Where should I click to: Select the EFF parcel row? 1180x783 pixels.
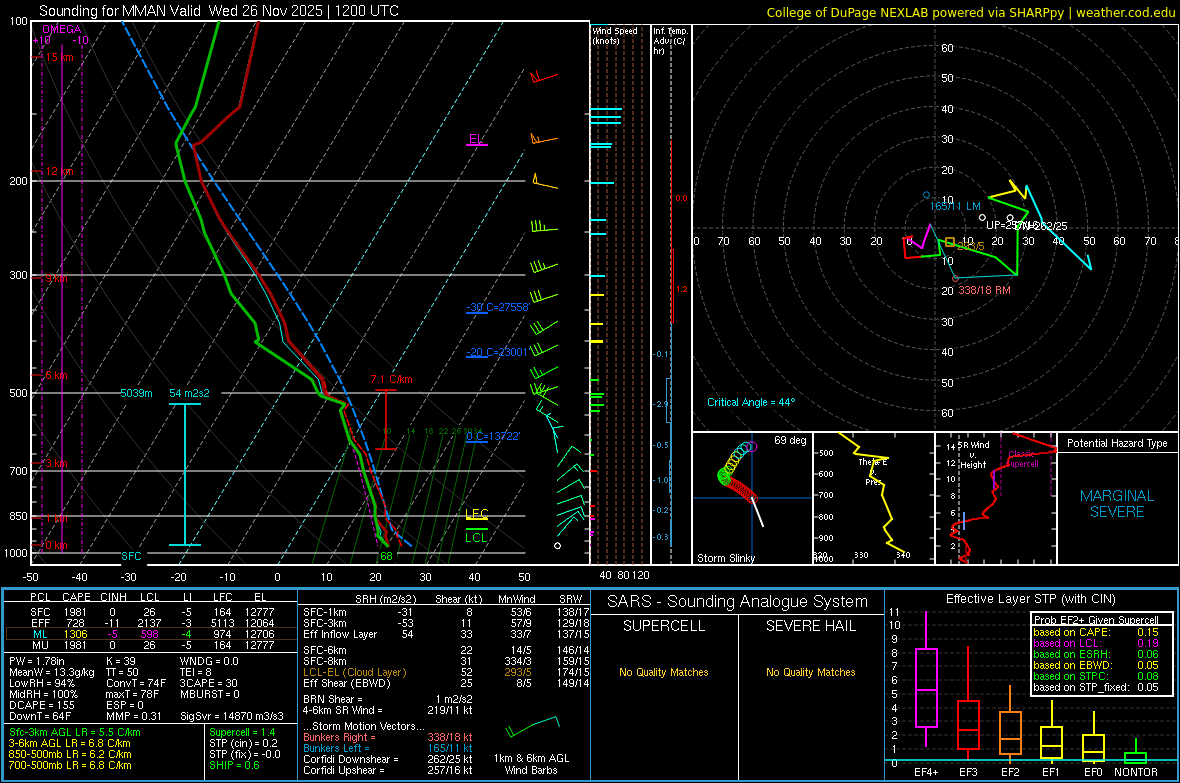point(151,623)
